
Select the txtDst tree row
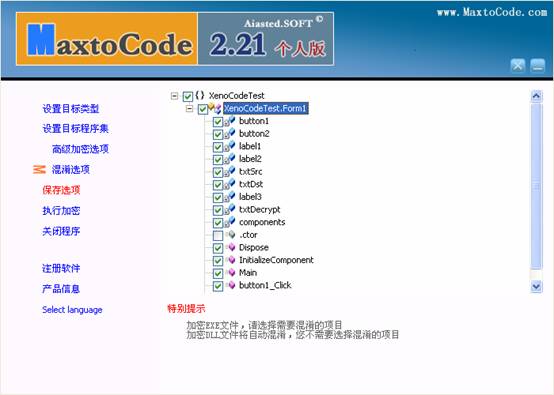251,184
